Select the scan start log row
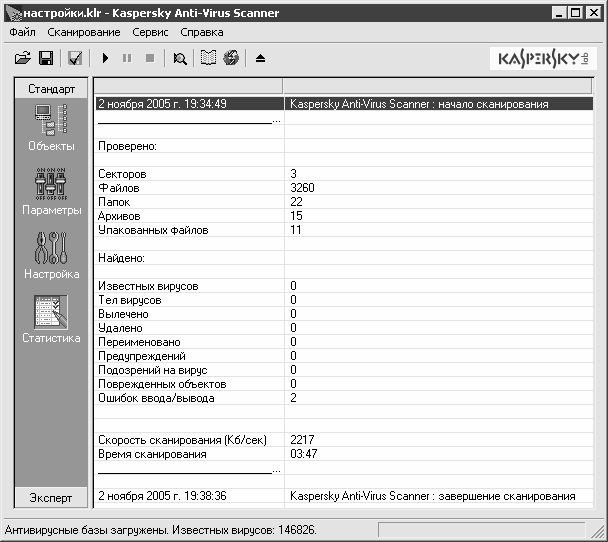The image size is (608, 542). click(x=340, y=103)
